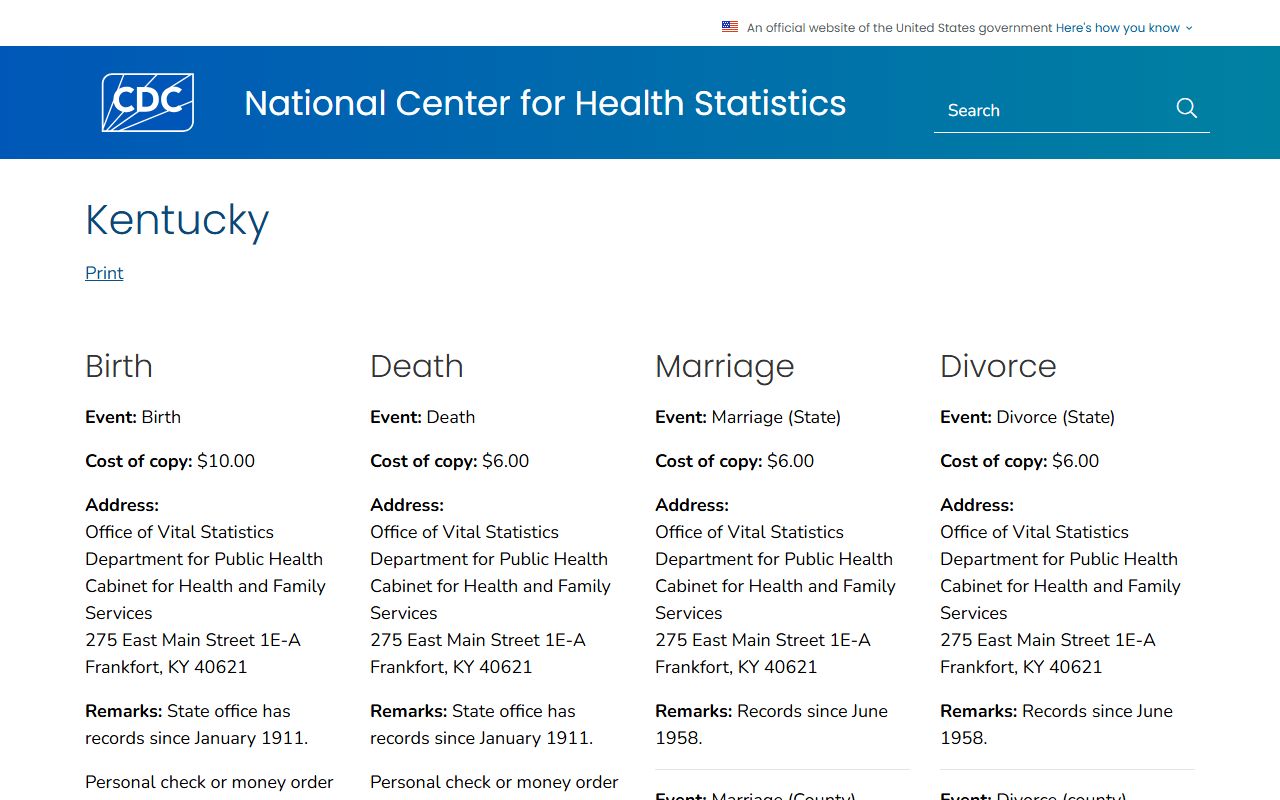Open the 'Here's how you know' link

coord(1118,28)
